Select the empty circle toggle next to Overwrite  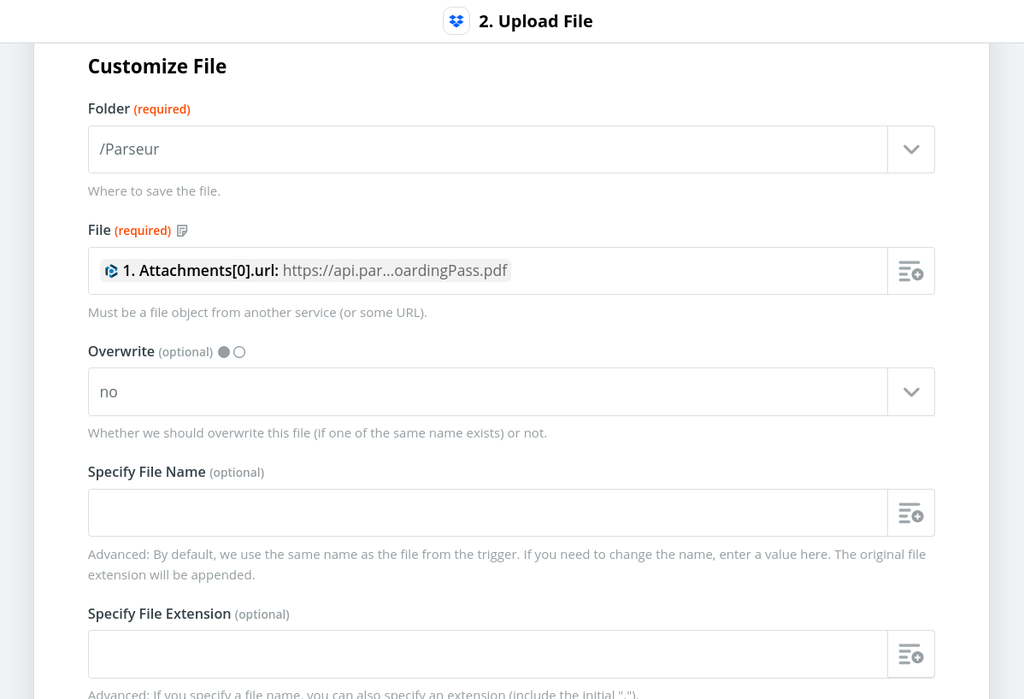pyautogui.click(x=239, y=352)
